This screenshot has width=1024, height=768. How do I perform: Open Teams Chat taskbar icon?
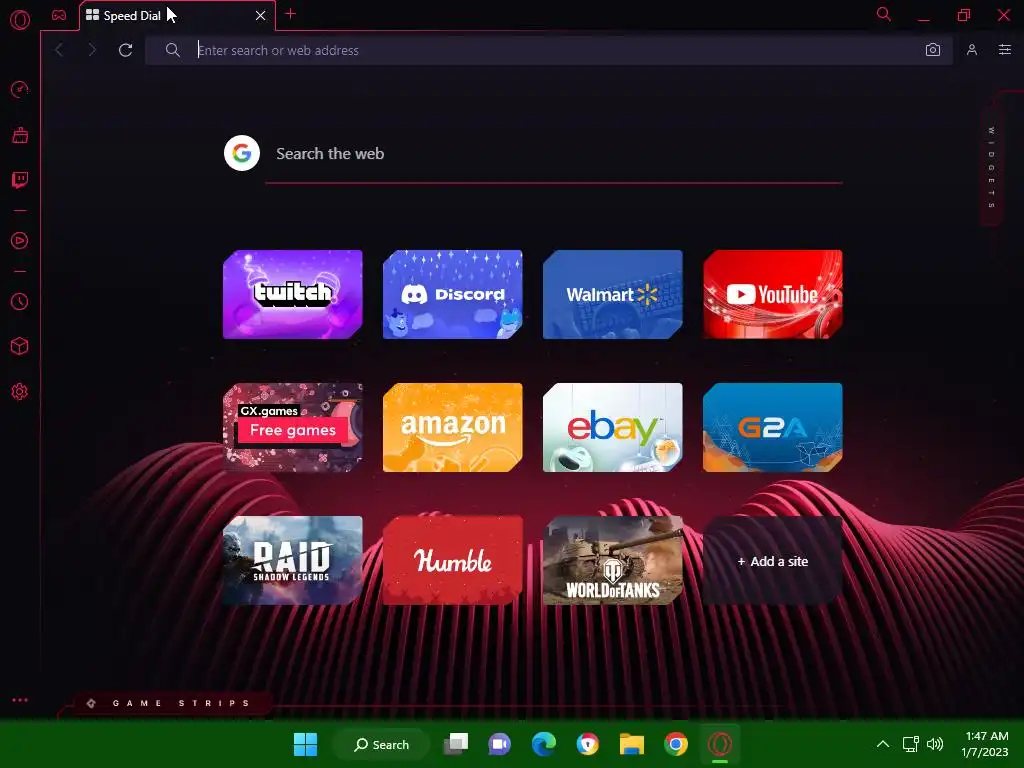(x=500, y=744)
